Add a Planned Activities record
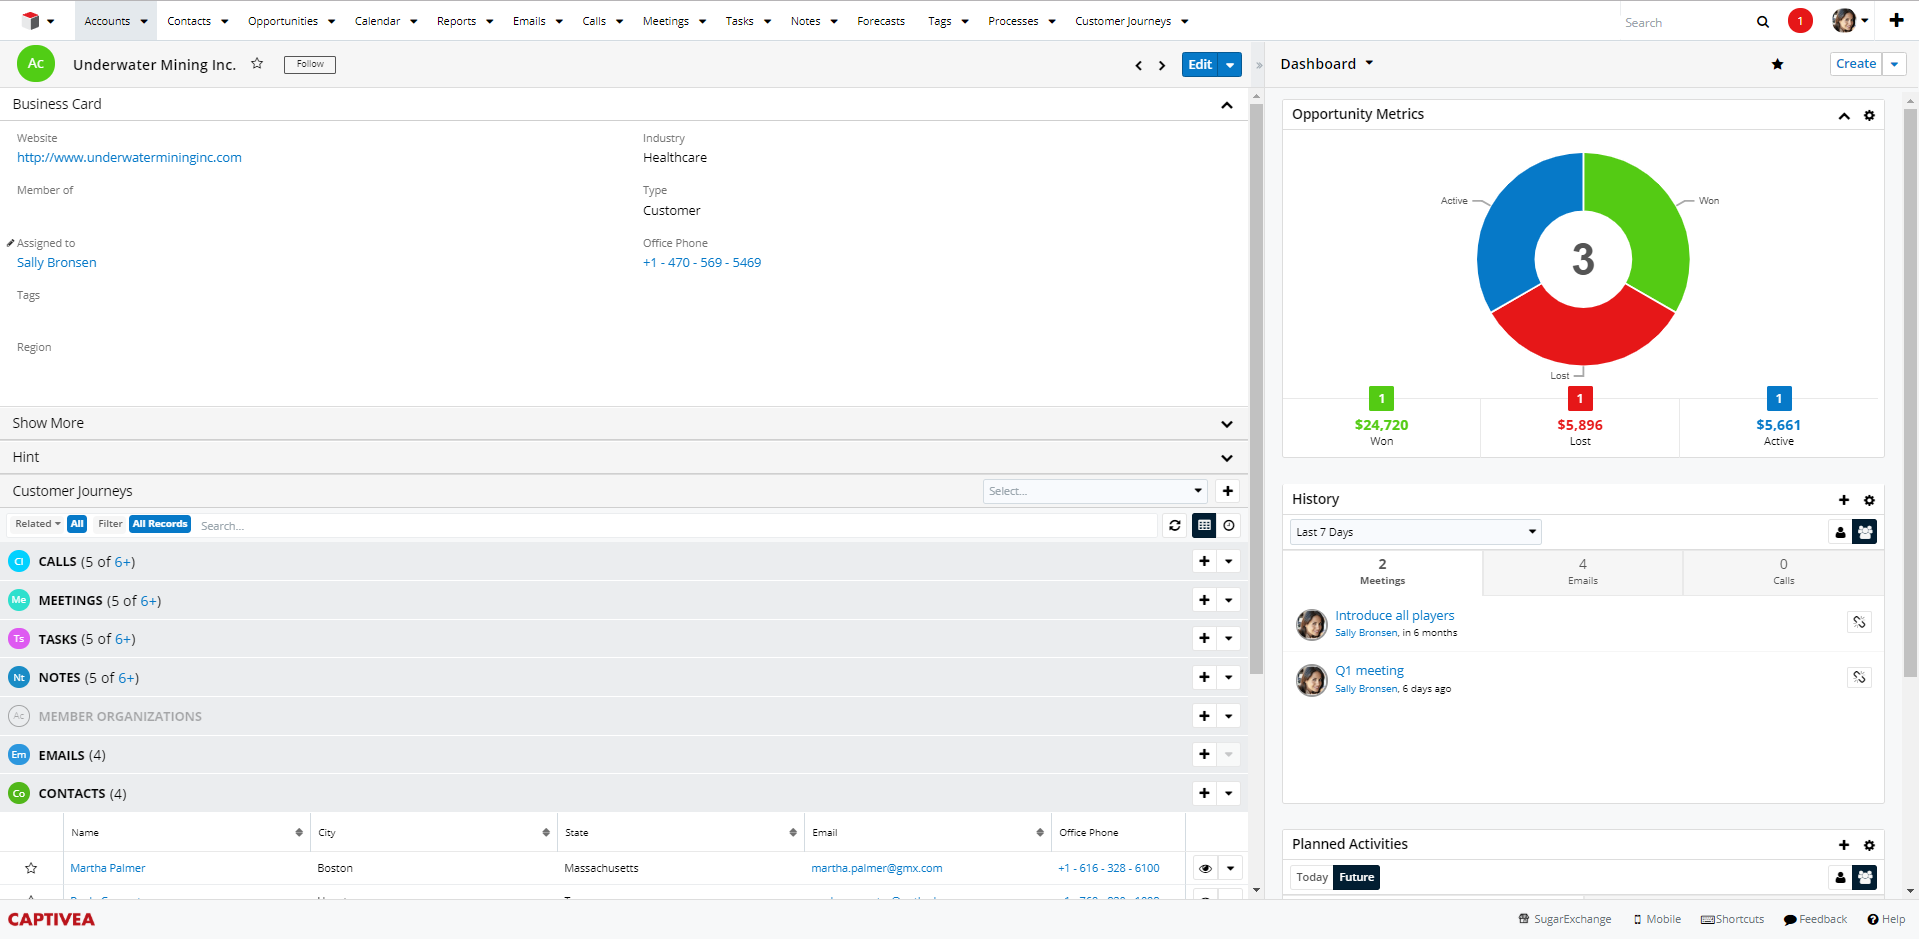The image size is (1919, 939). tap(1844, 845)
